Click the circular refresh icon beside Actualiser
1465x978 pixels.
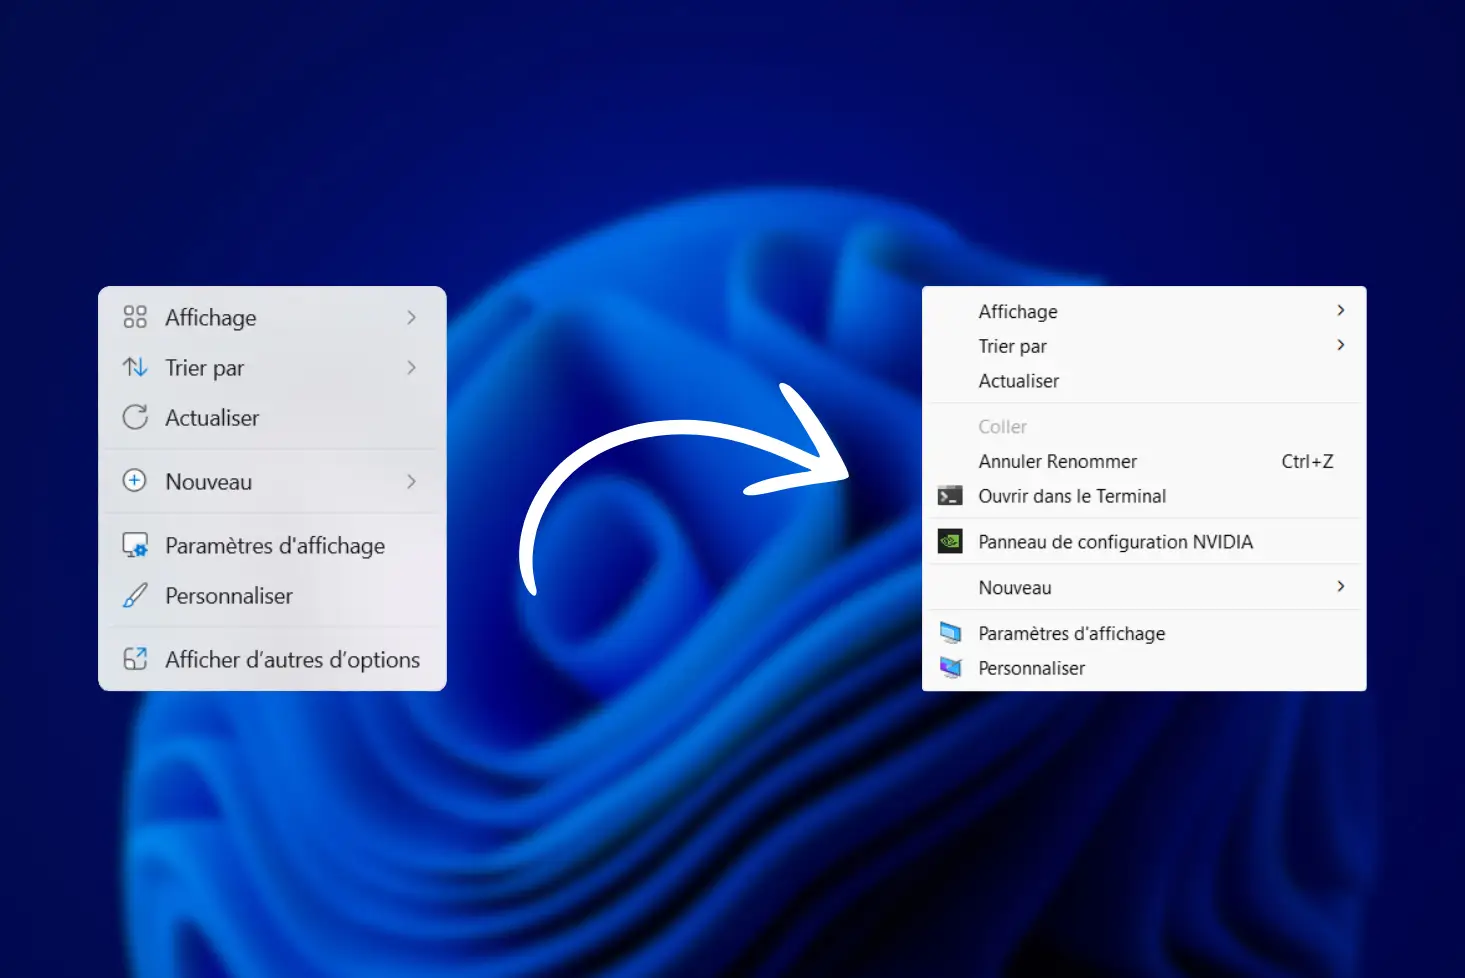click(135, 417)
